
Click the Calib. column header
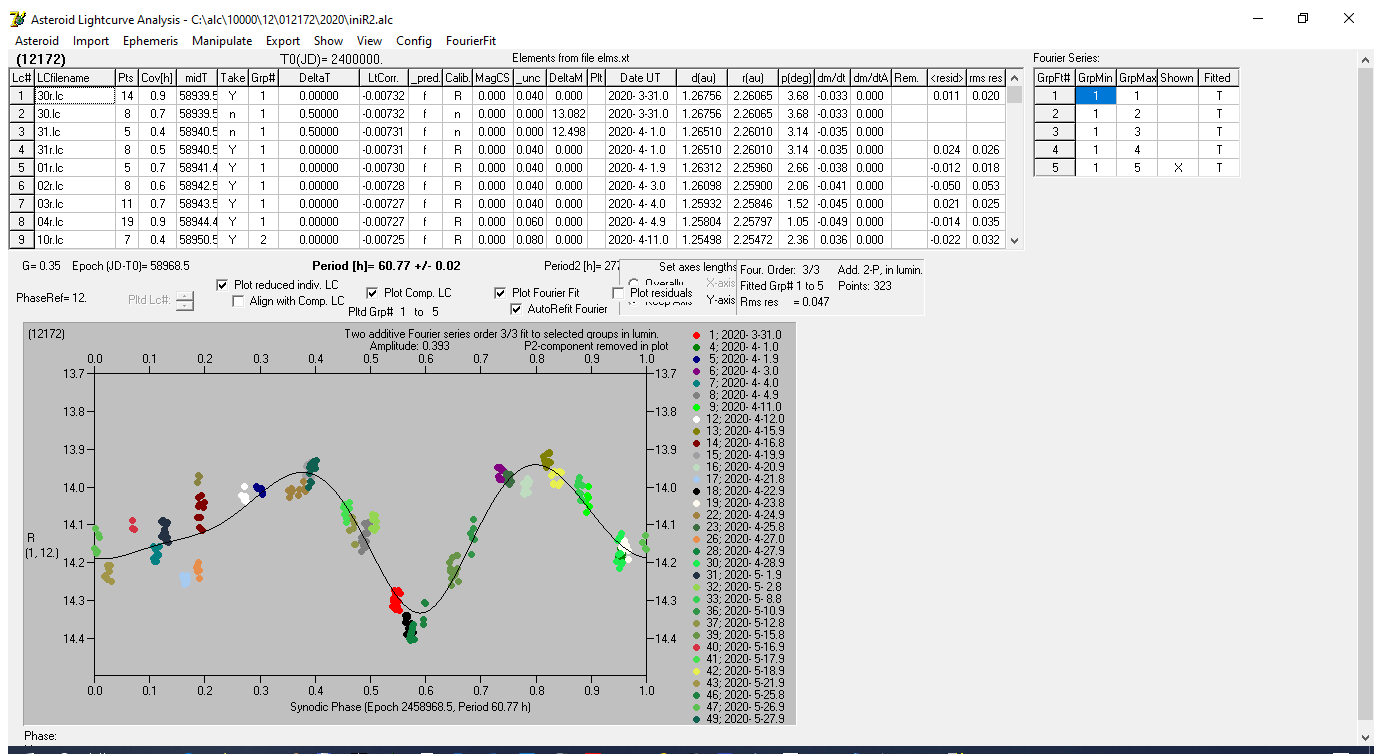point(458,77)
